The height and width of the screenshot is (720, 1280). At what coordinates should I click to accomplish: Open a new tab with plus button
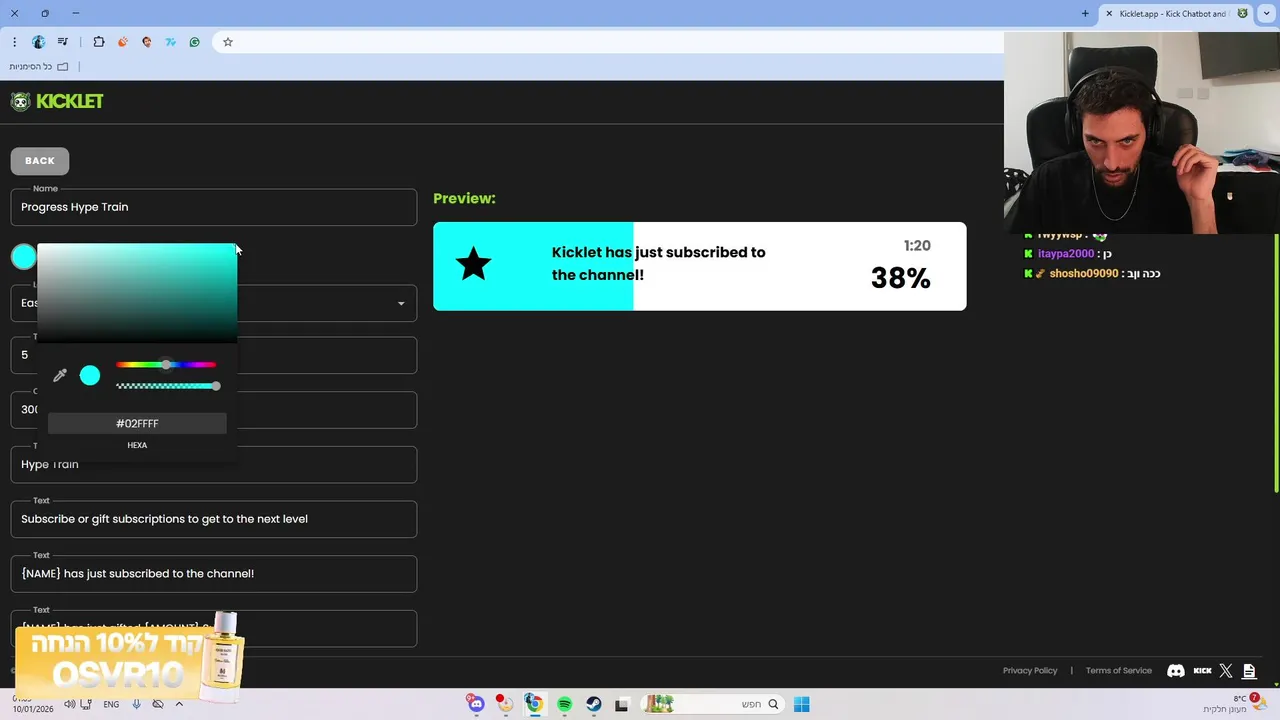pyautogui.click(x=1085, y=14)
